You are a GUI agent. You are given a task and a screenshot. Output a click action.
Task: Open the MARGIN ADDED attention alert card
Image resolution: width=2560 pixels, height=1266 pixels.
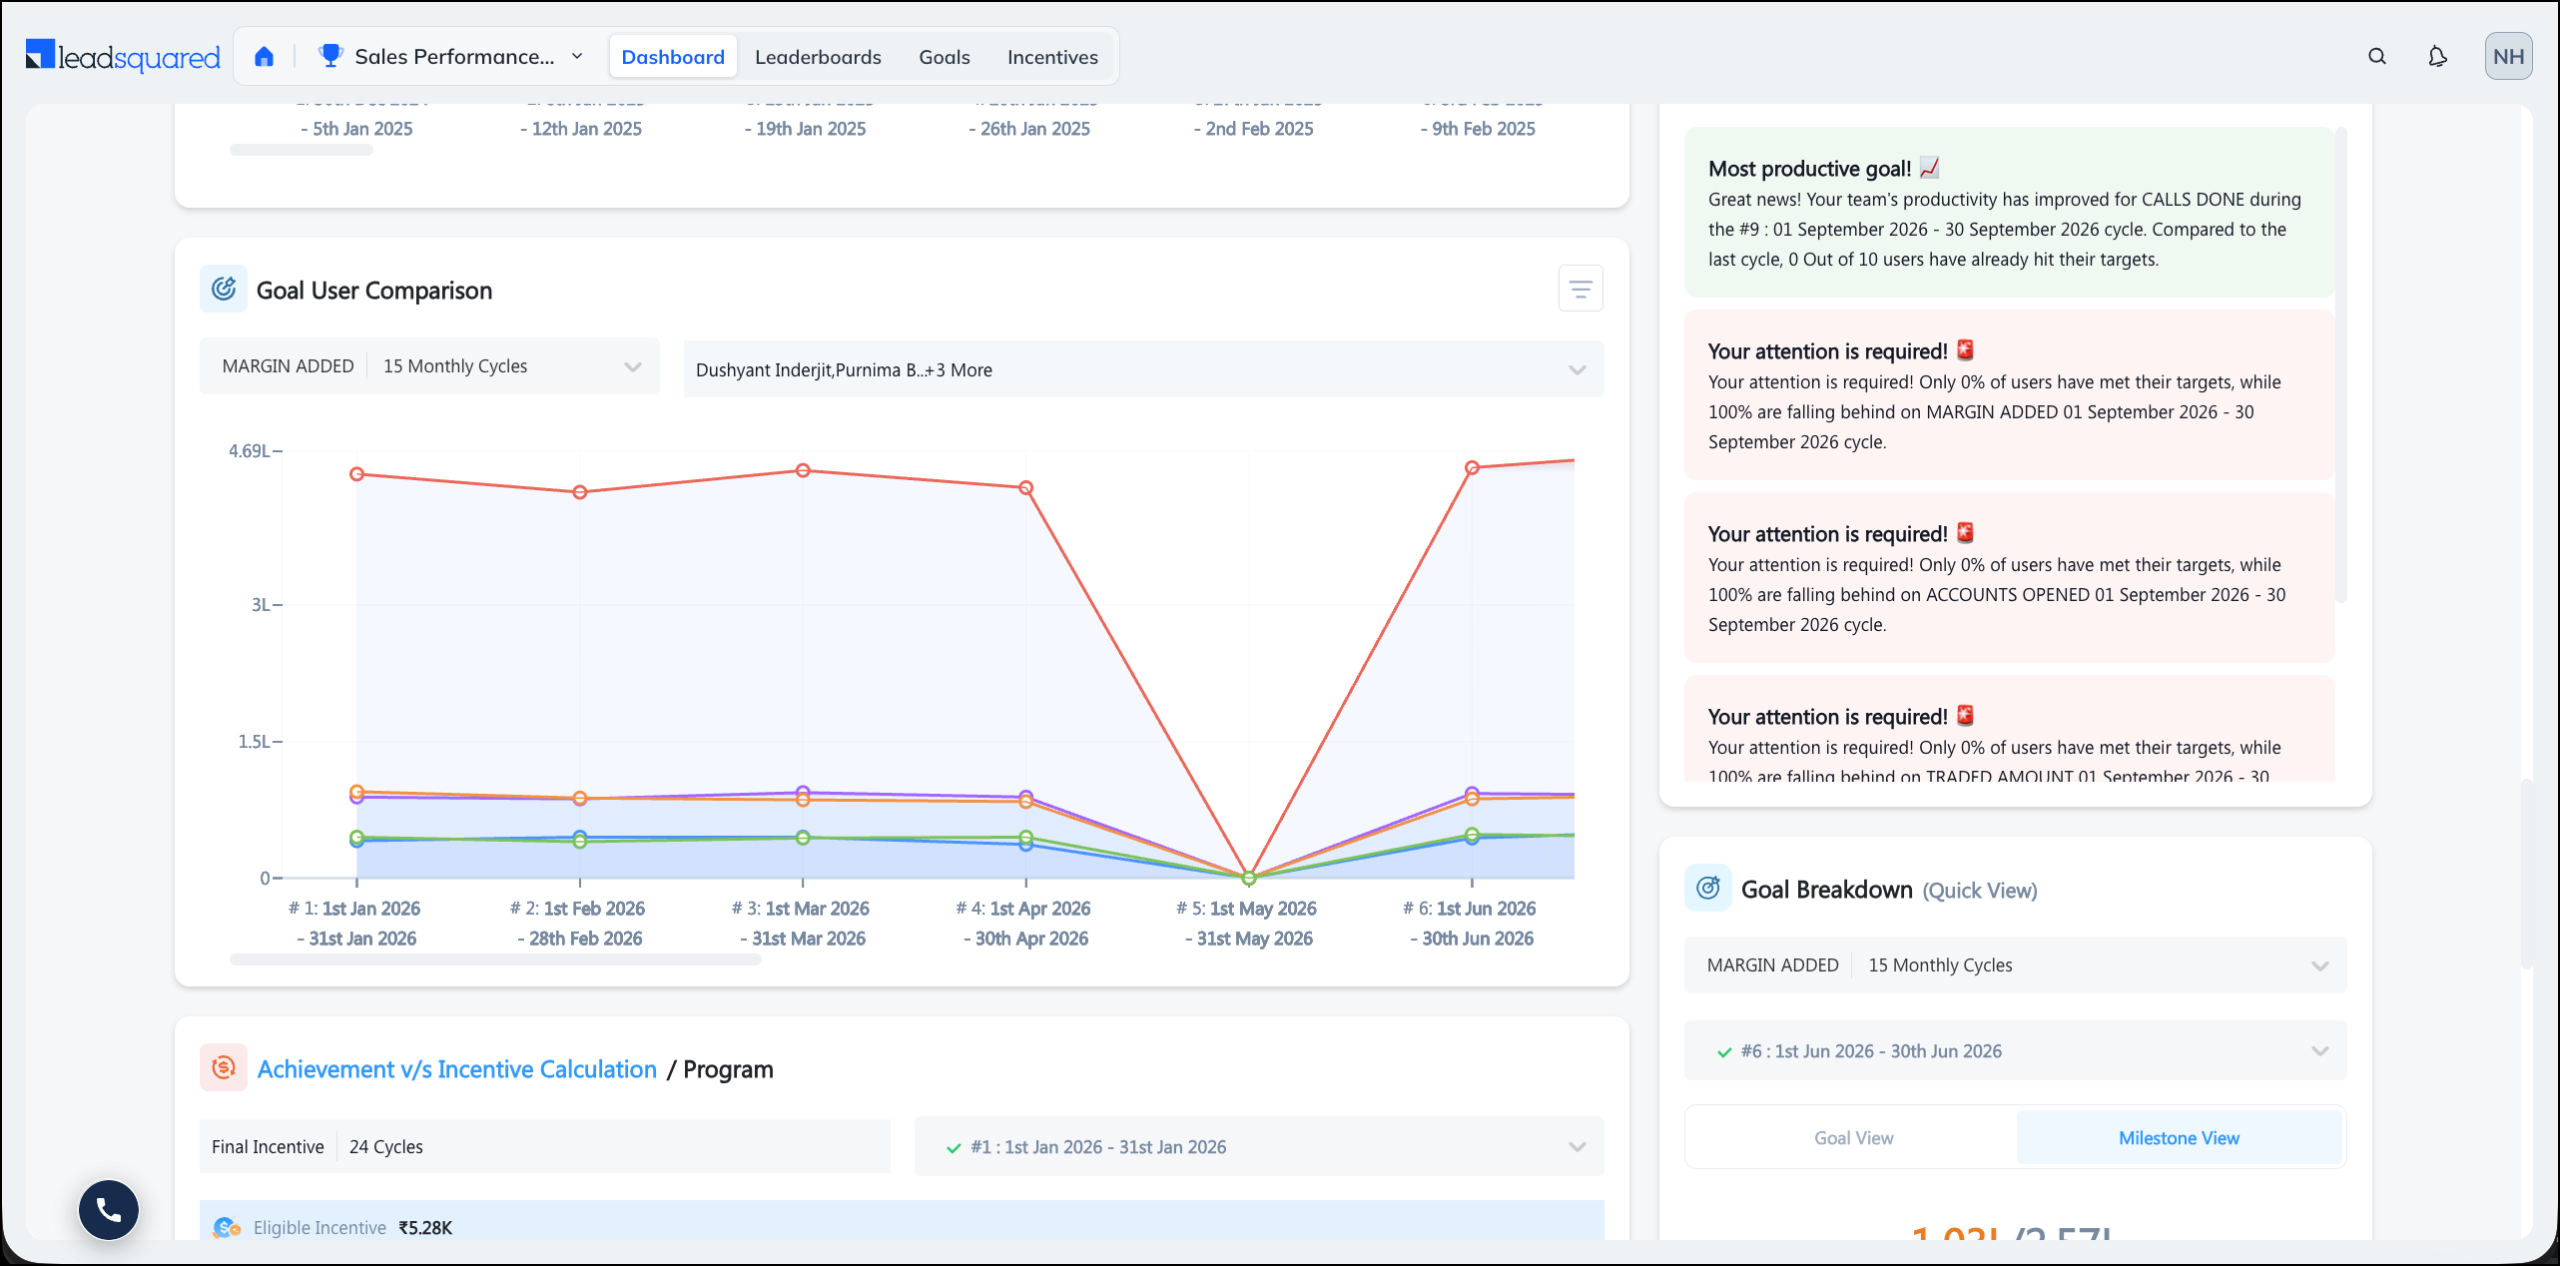click(x=2009, y=395)
